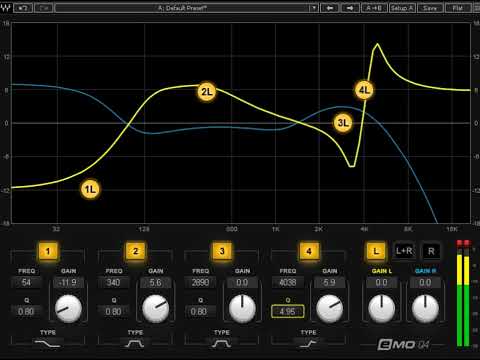This screenshot has height=360, width=480.
Task: Select the 1L band marker on graph
Action: 90,189
